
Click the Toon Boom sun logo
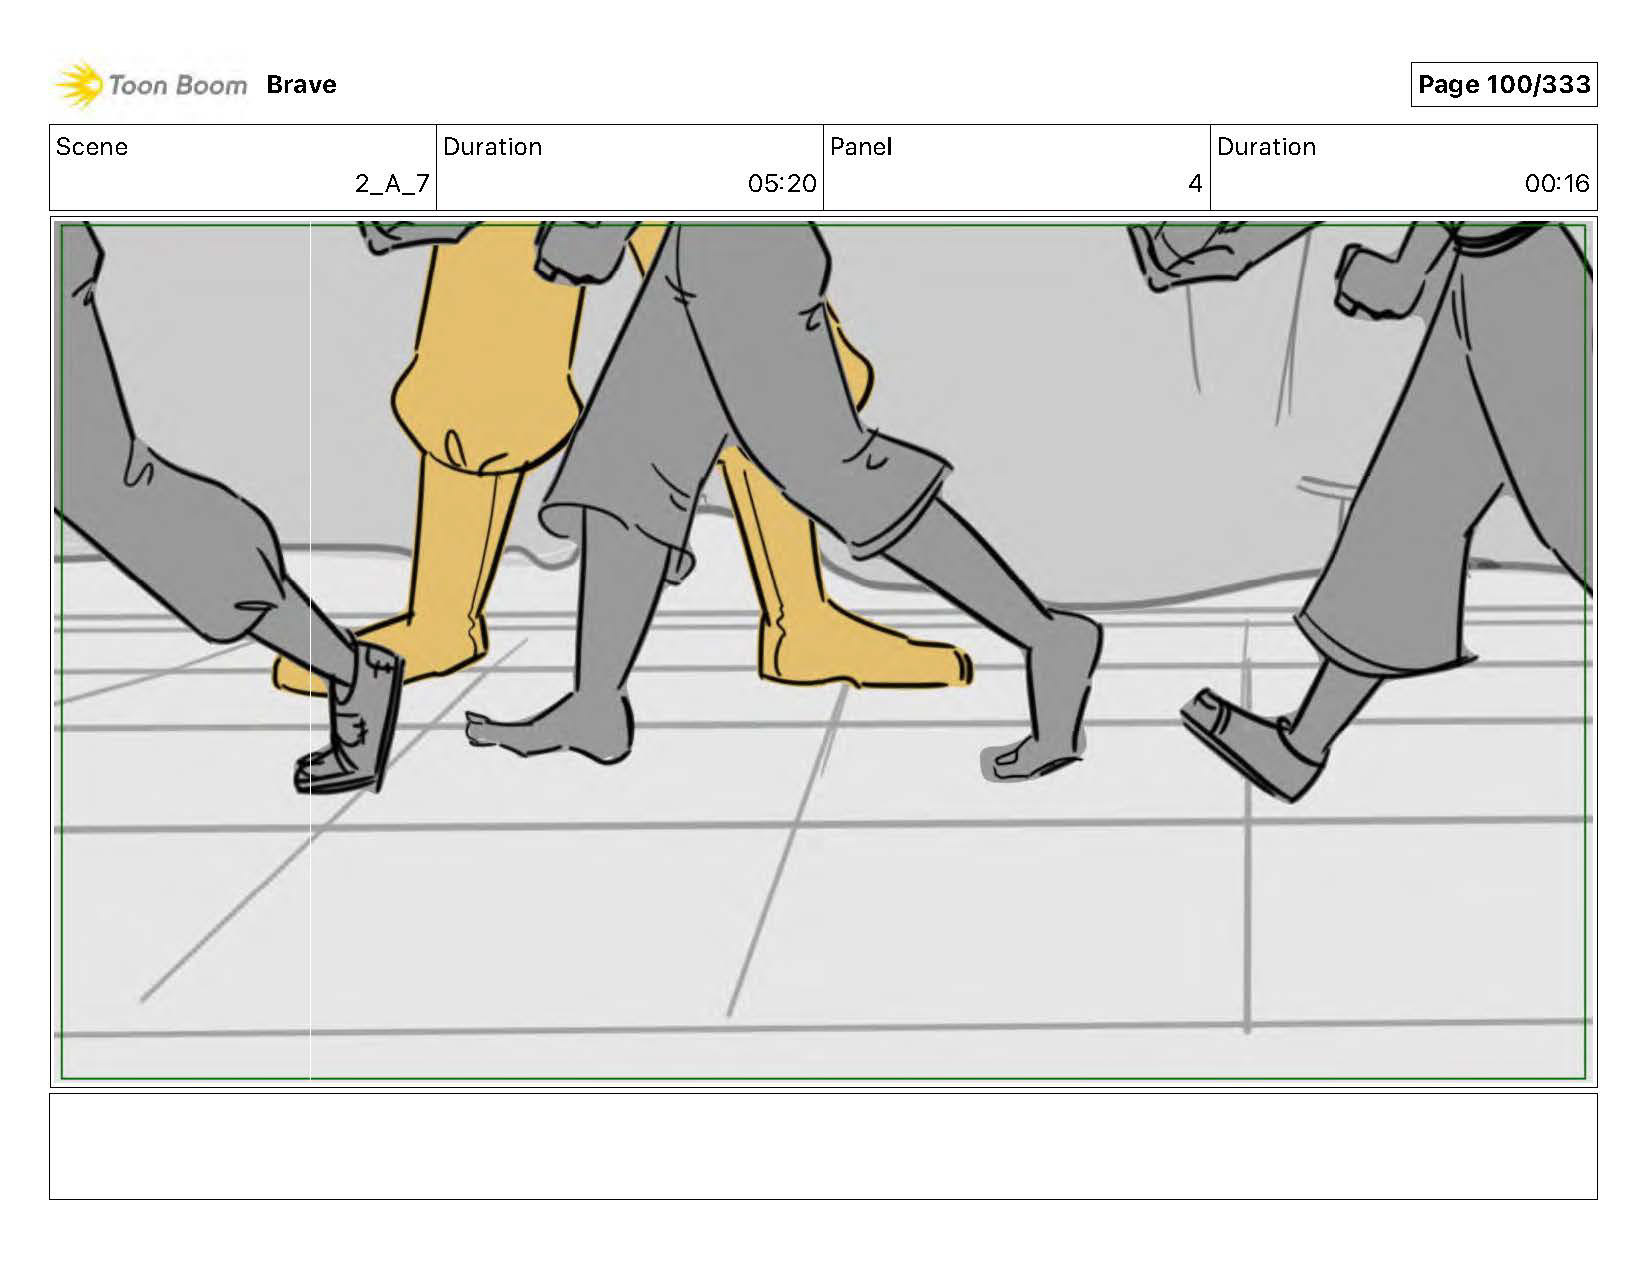[x=78, y=85]
